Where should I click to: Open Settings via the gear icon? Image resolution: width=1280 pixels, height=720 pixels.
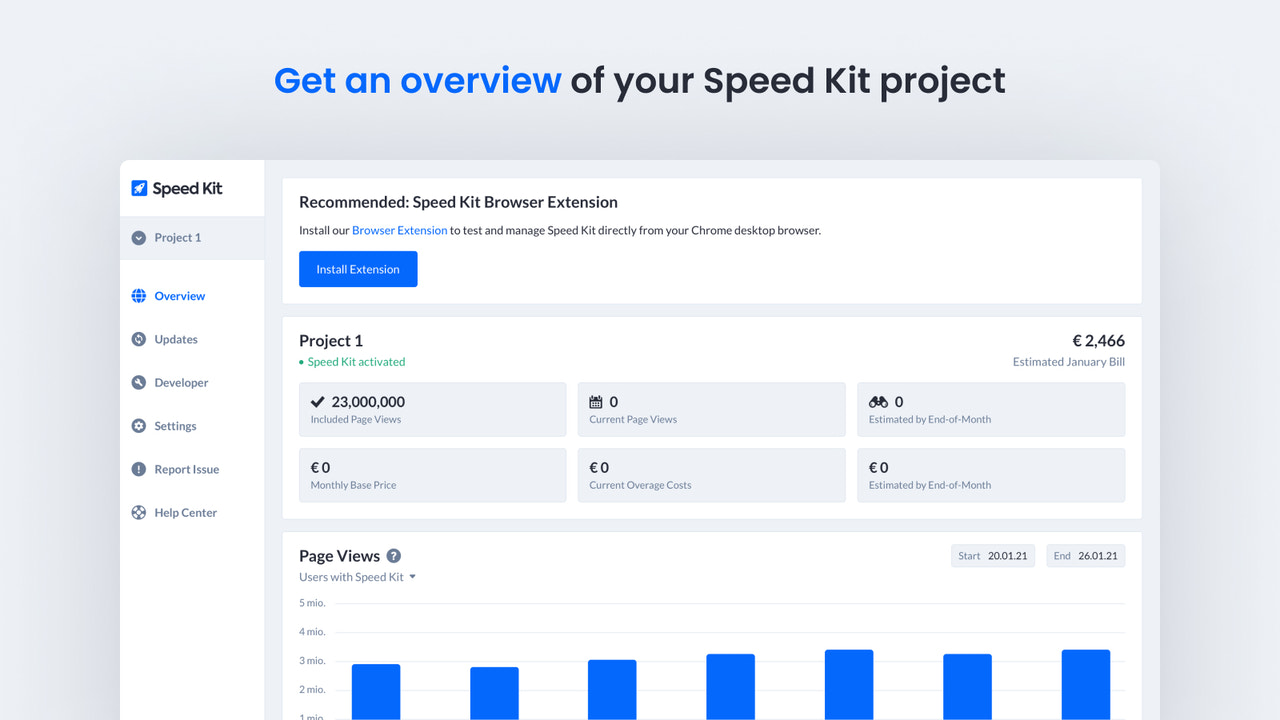(x=138, y=425)
